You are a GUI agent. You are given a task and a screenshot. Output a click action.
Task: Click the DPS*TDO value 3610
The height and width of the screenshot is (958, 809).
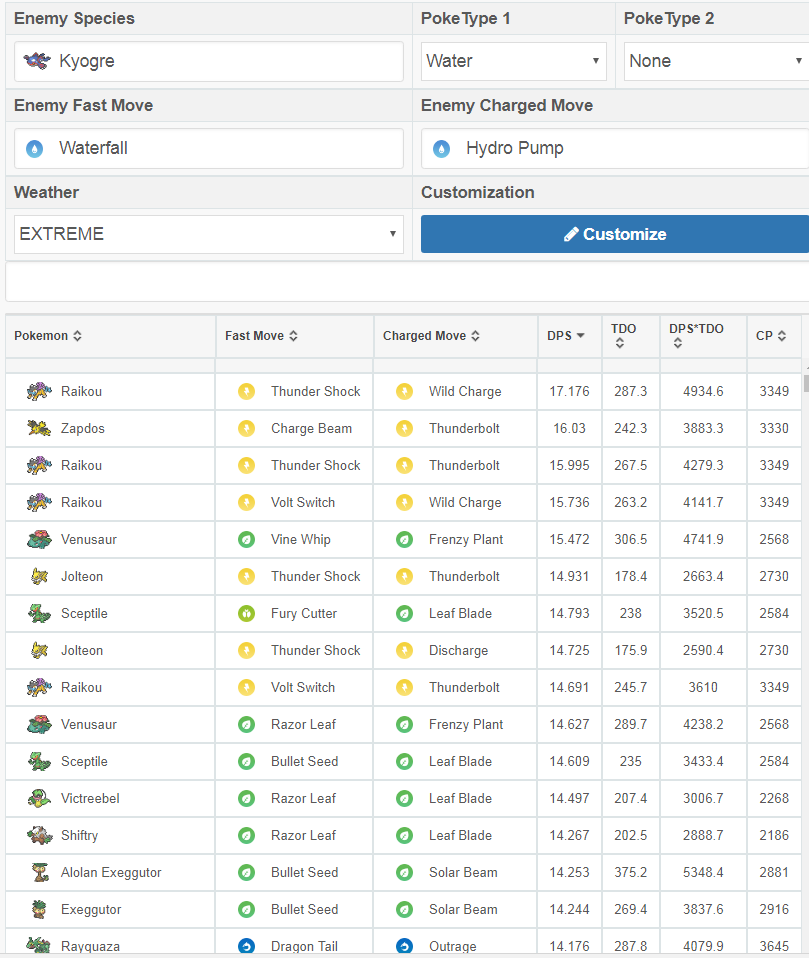[x=703, y=687]
